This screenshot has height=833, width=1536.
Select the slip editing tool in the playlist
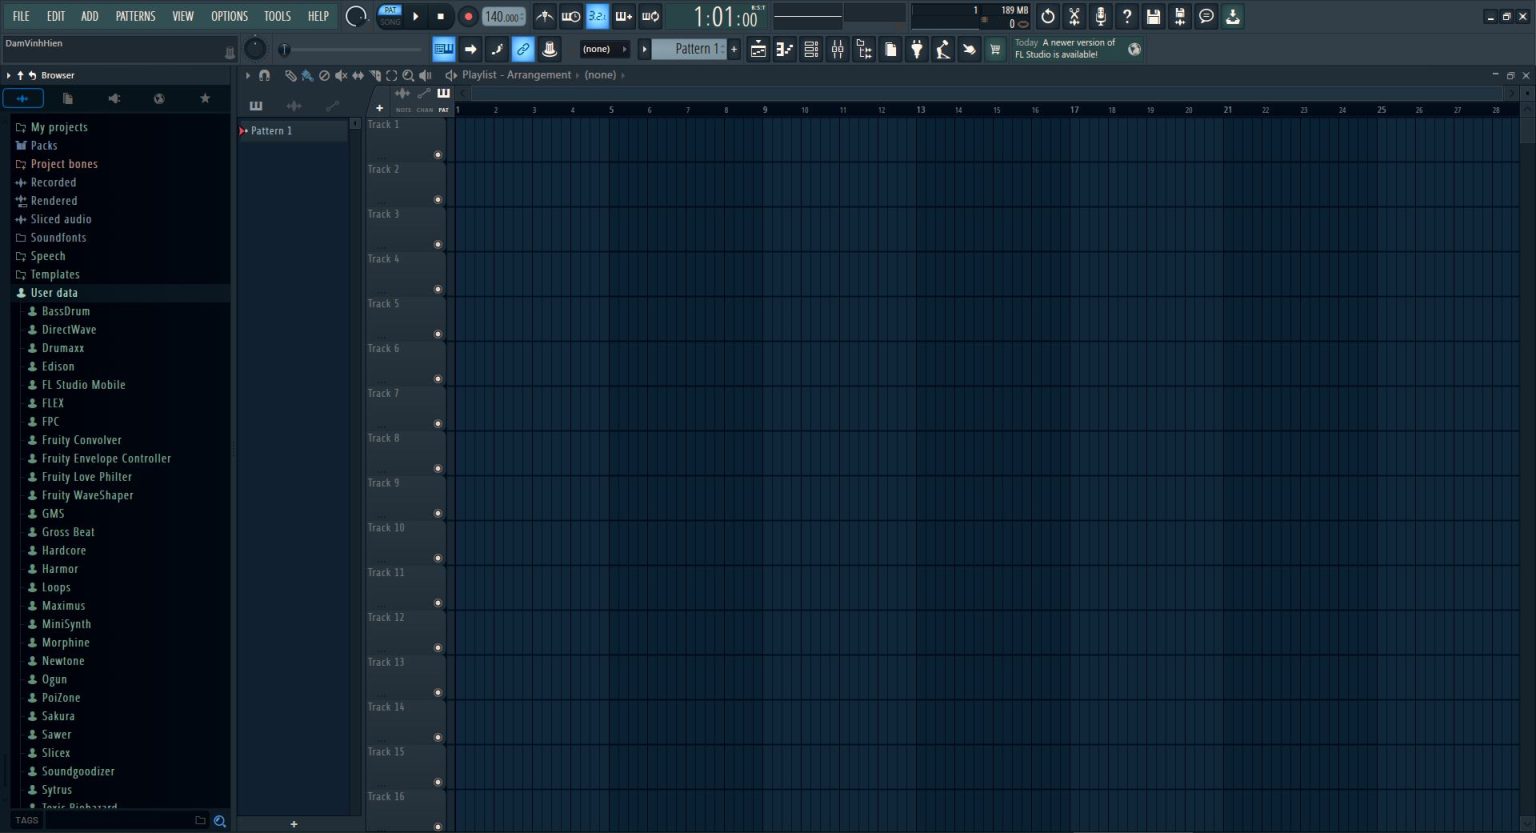pyautogui.click(x=358, y=75)
